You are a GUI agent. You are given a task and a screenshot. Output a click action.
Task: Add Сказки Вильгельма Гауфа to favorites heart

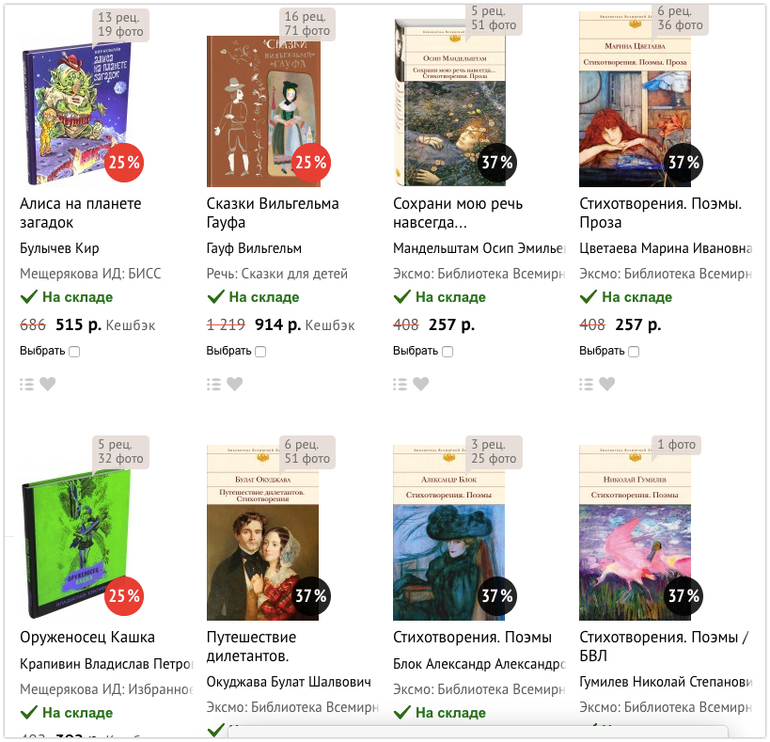tap(235, 384)
